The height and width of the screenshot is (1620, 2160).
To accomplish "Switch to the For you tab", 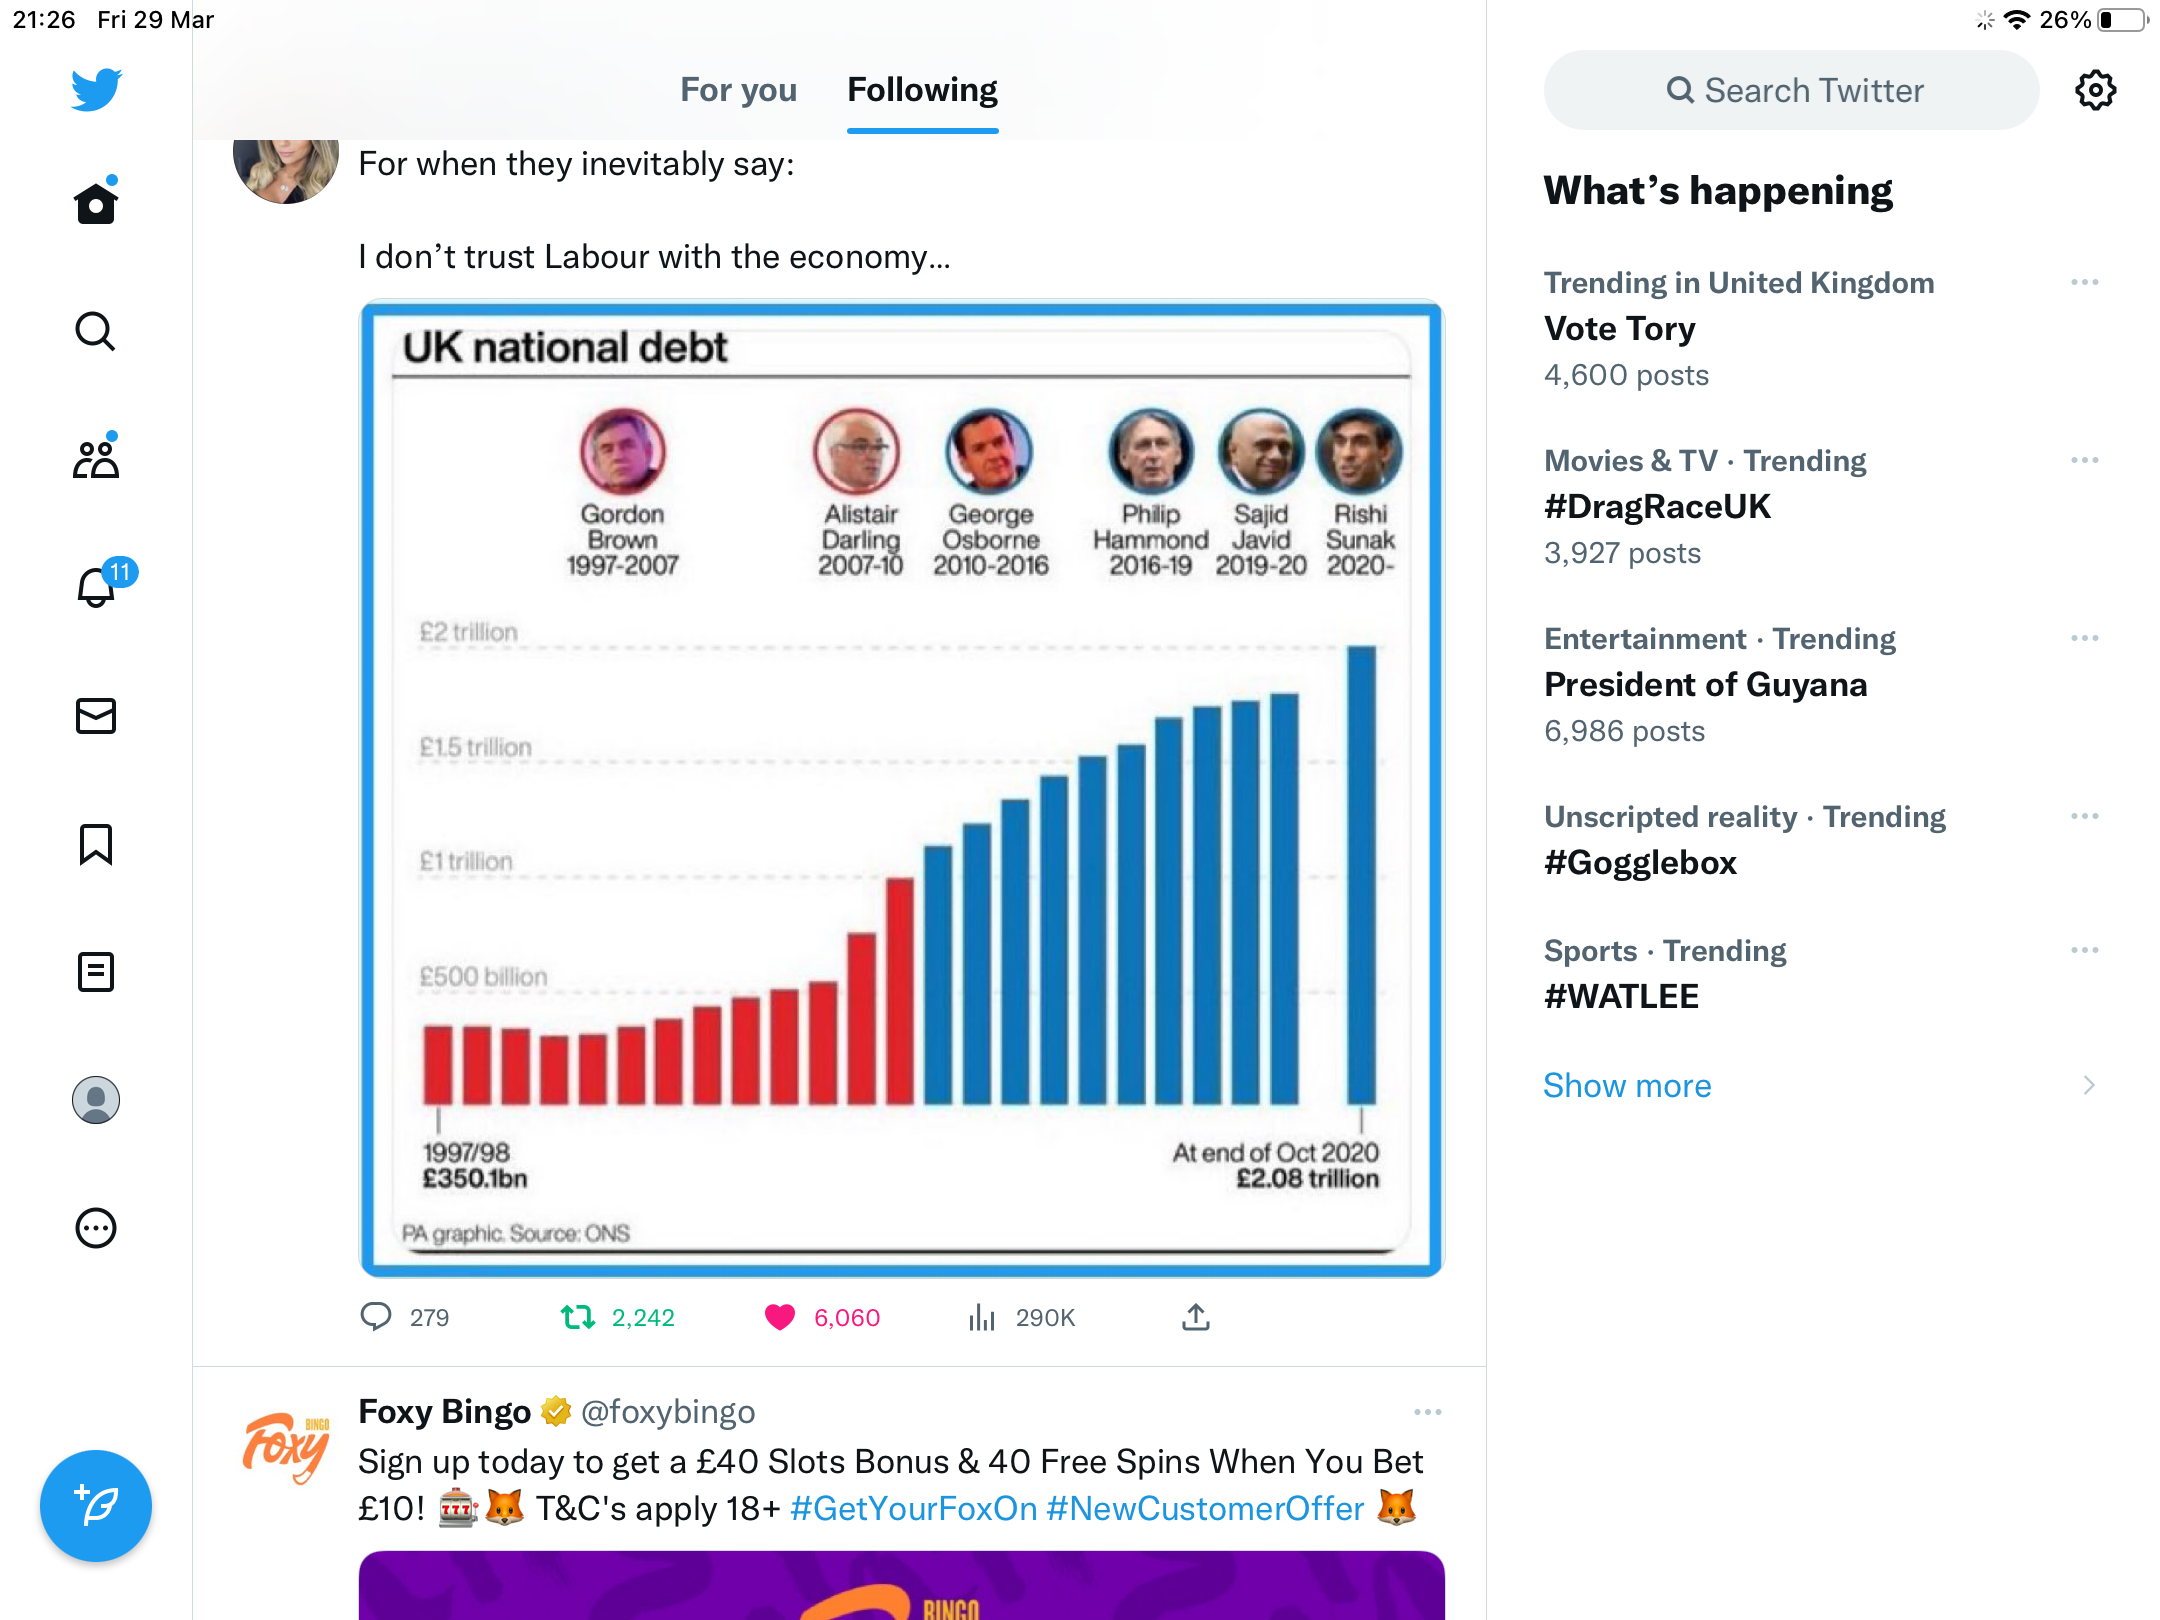I will pyautogui.click(x=738, y=90).
